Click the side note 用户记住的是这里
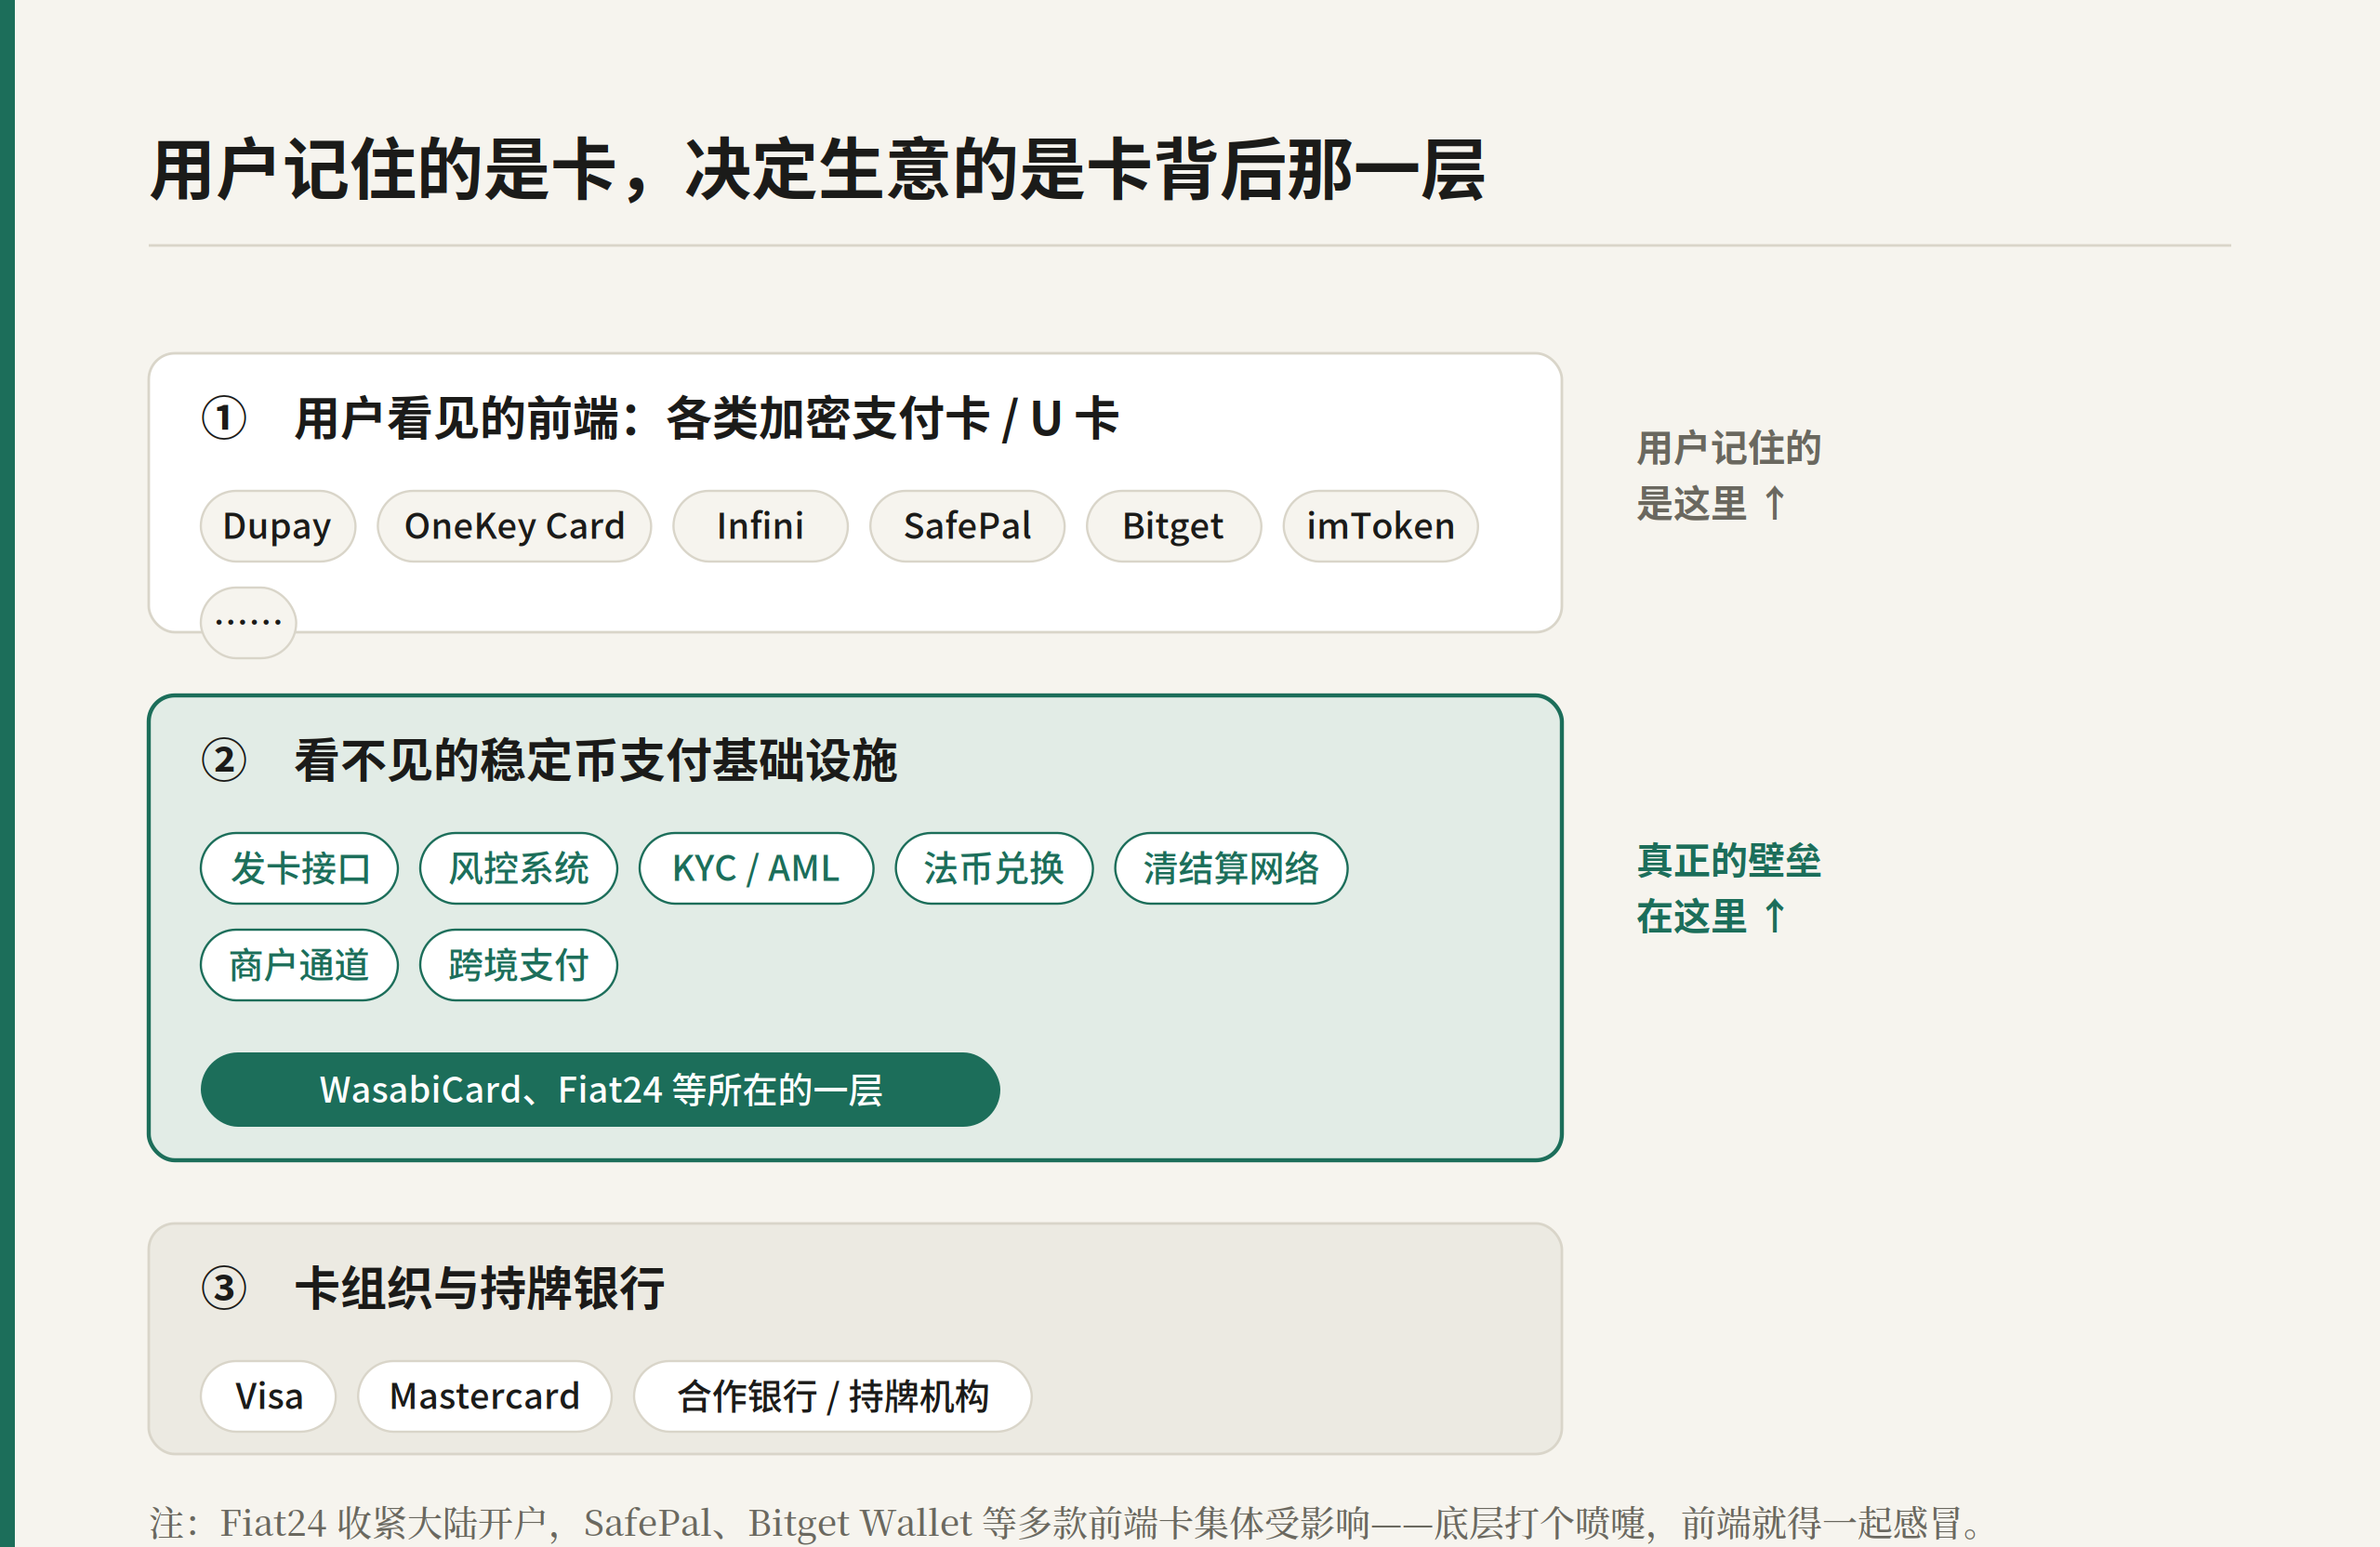 click(1728, 476)
